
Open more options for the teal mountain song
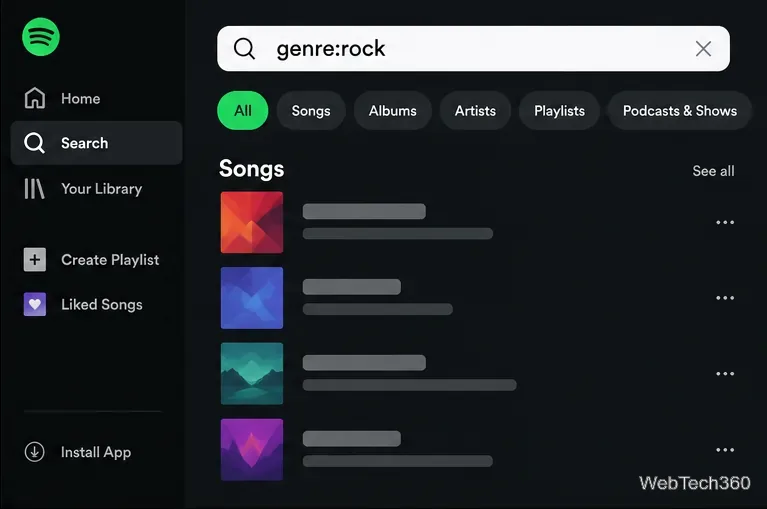(x=725, y=374)
